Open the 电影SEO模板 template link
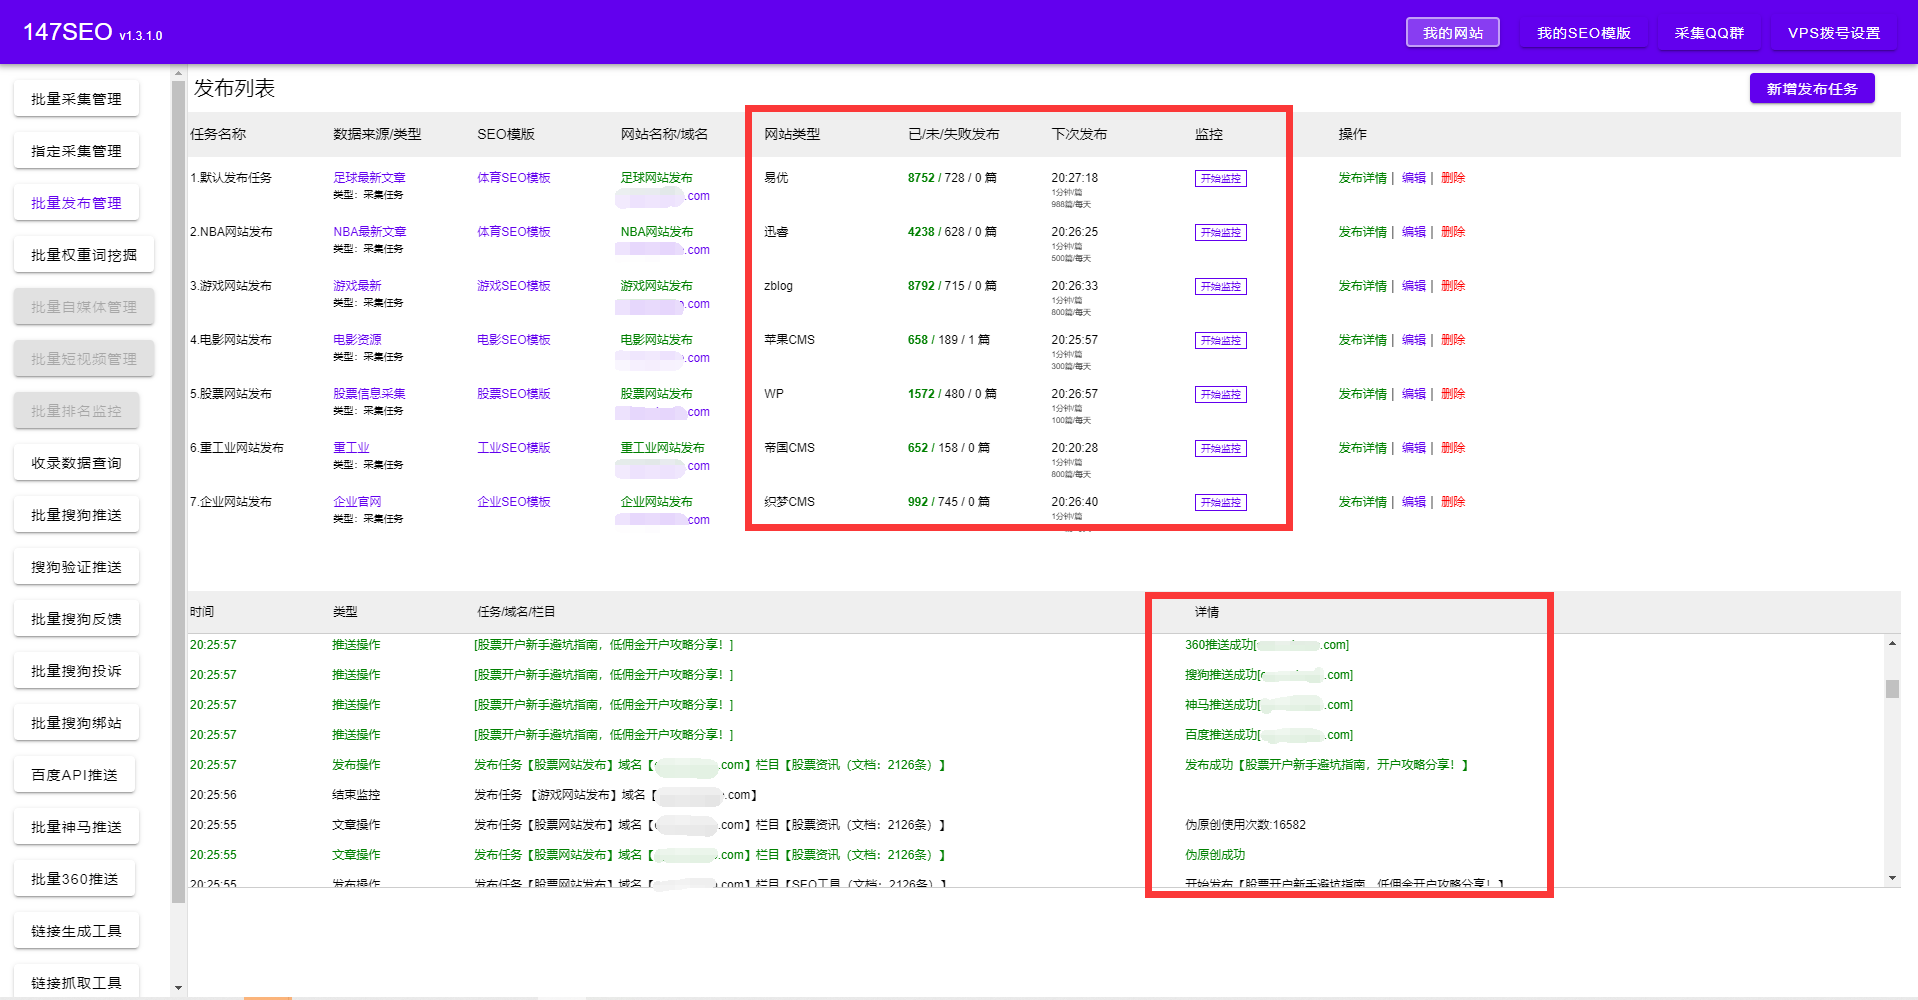The image size is (1918, 1000). tap(514, 340)
